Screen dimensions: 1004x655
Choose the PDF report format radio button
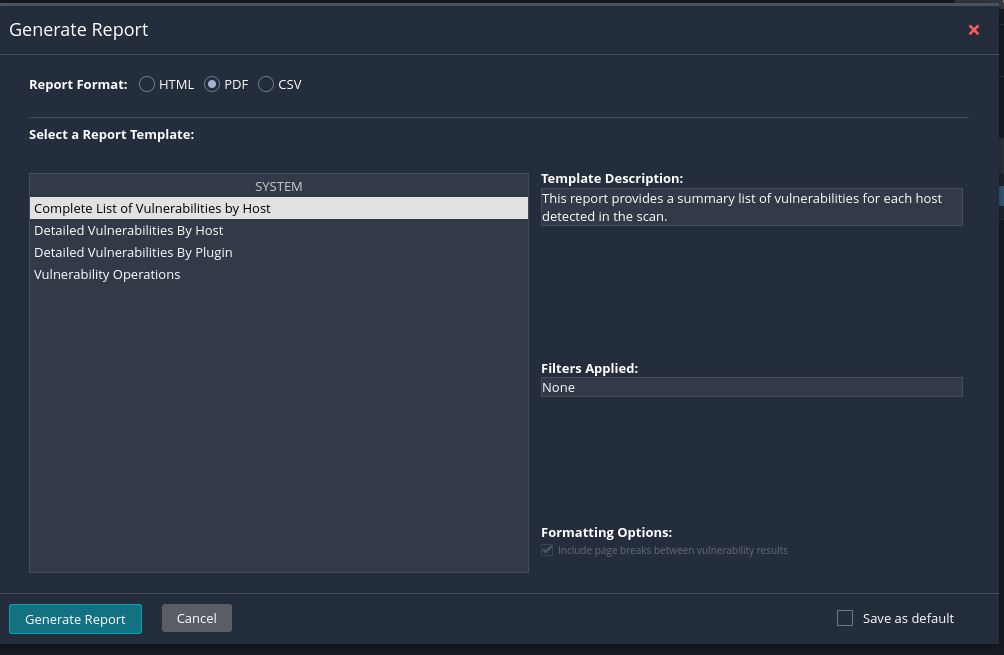click(212, 85)
